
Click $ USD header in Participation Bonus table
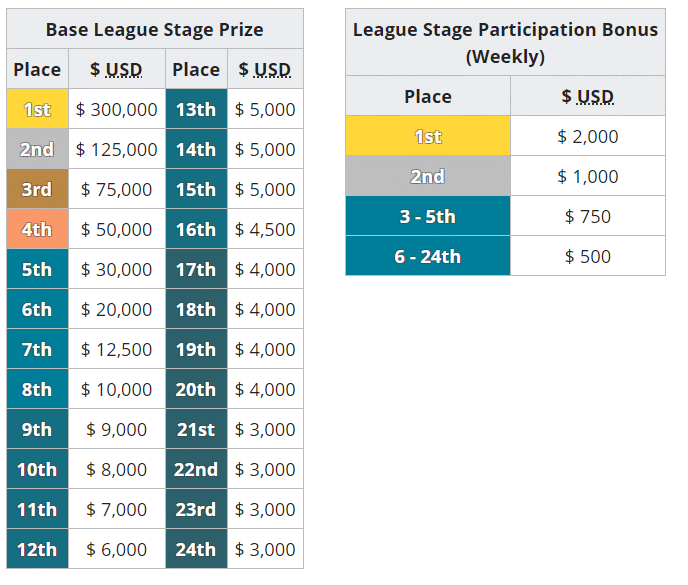587,96
